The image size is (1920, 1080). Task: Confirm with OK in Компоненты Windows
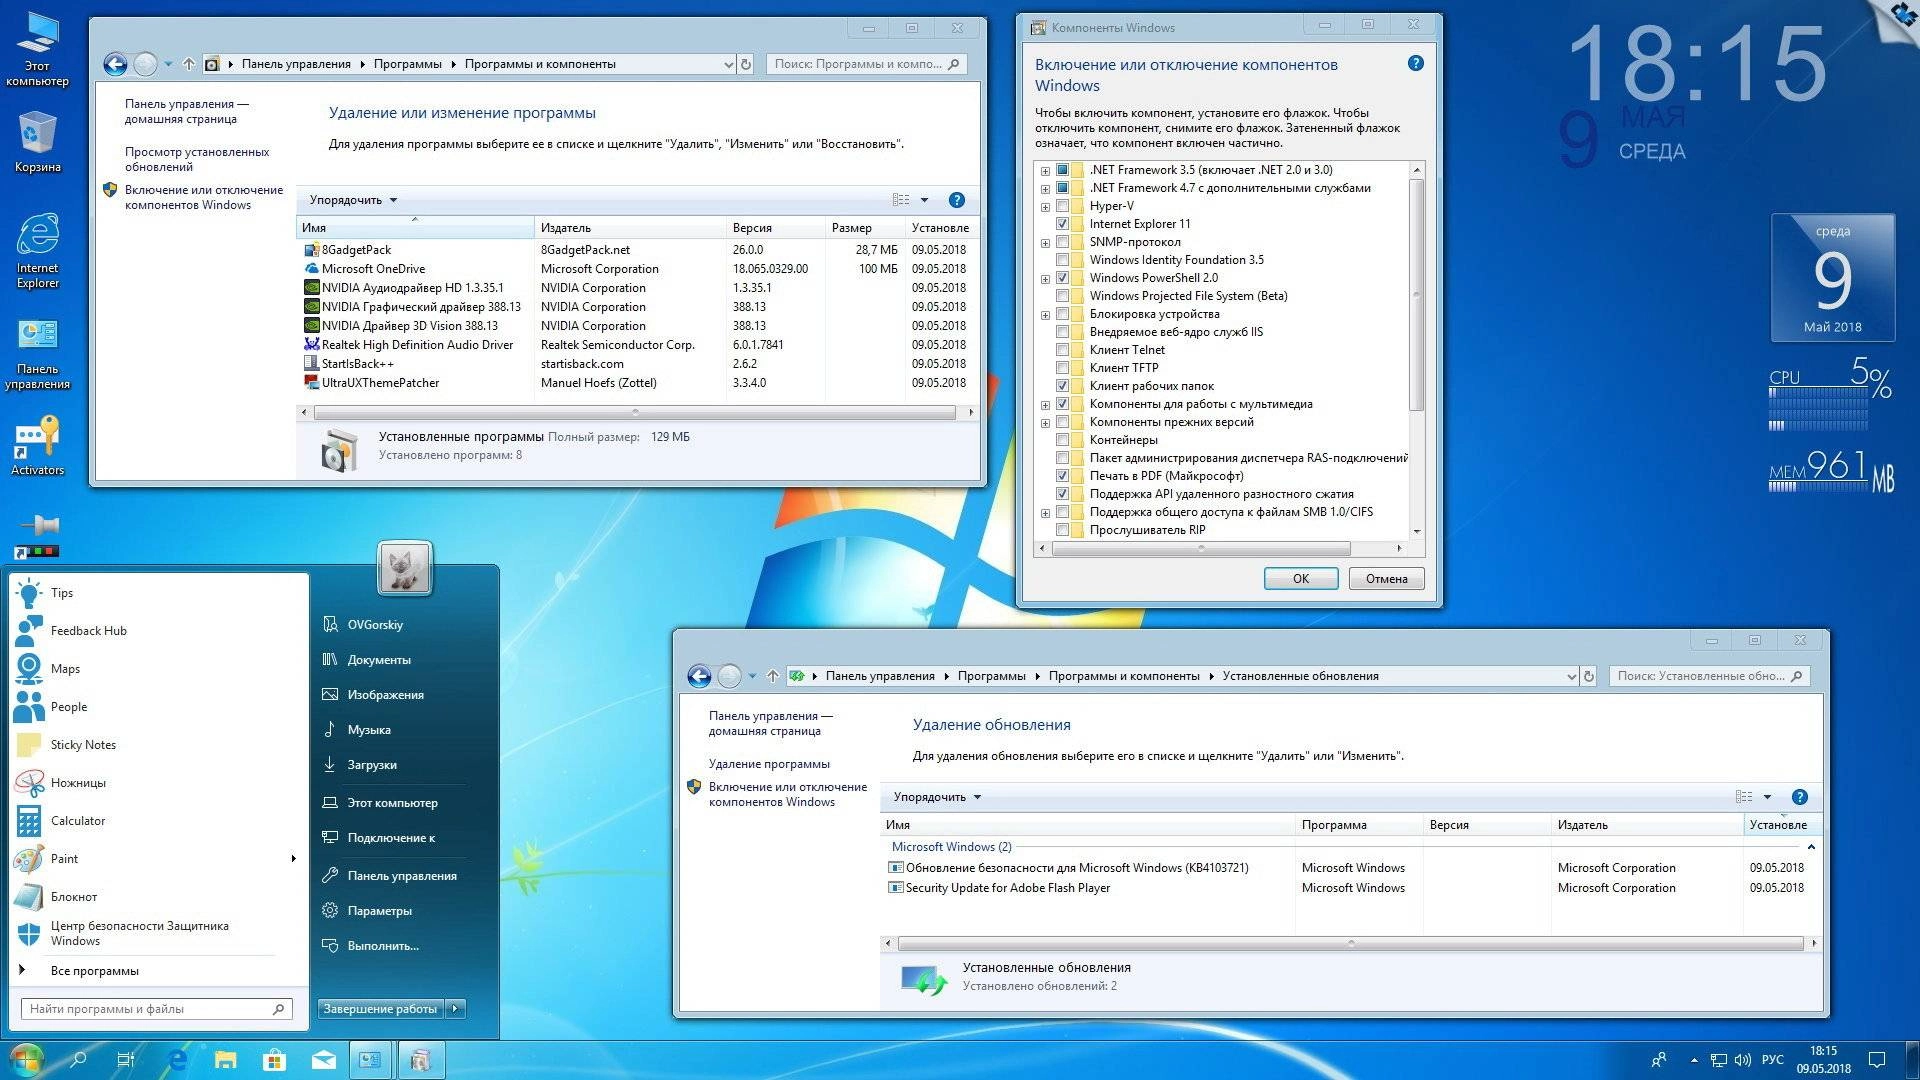point(1300,579)
